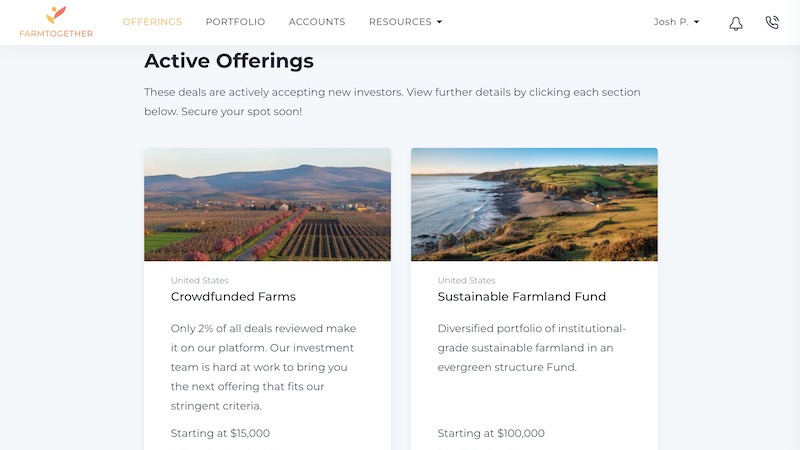Viewport: 800px width, 450px height.
Task: Click the coastal farmland fund photo
Action: [534, 205]
